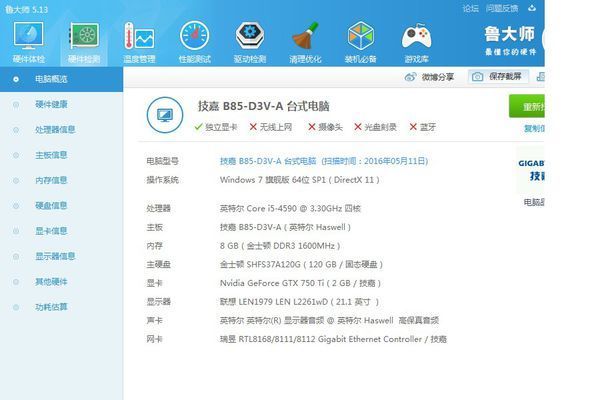Click the GeForce GTX 750 Ti value

(x=300, y=283)
